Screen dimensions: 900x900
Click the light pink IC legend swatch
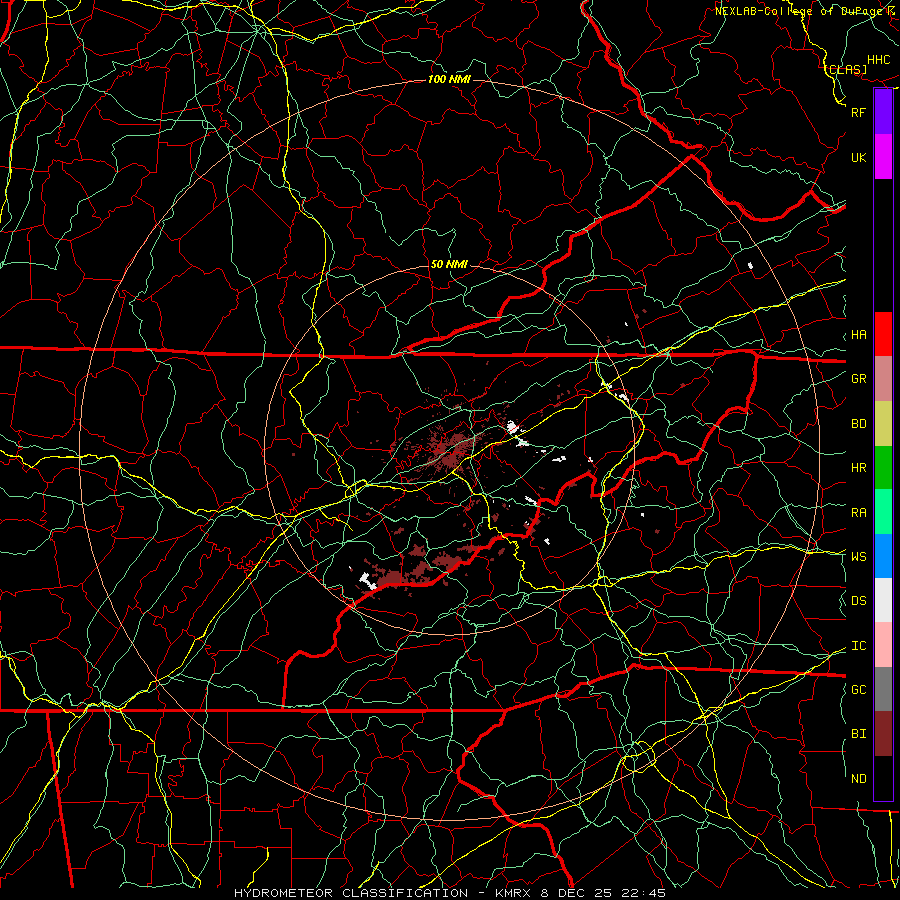pos(883,645)
